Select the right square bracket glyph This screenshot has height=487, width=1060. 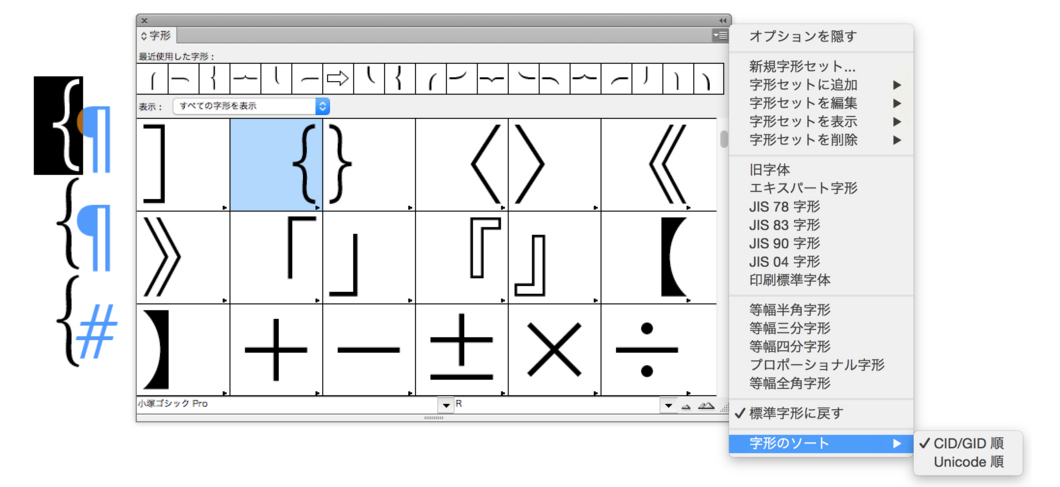pyautogui.click(x=183, y=164)
